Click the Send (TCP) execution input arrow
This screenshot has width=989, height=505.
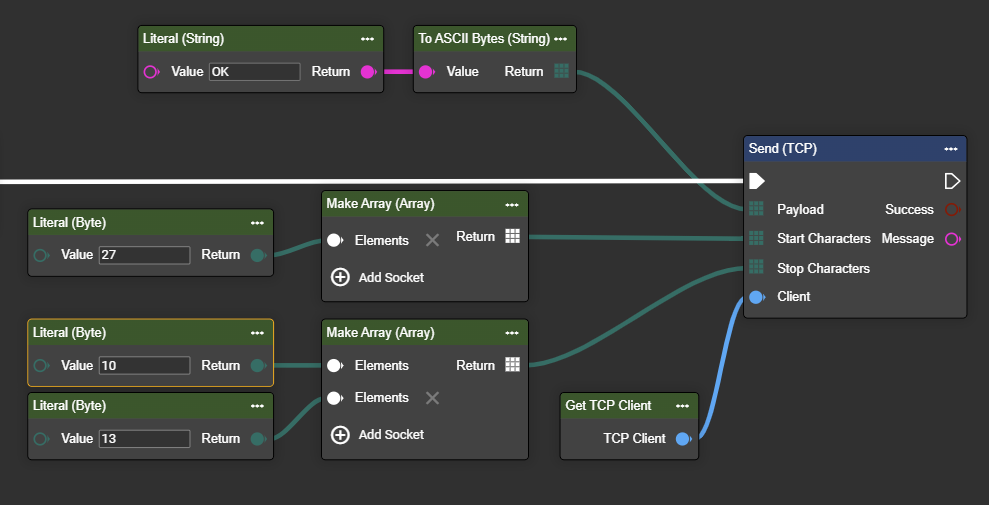click(757, 181)
